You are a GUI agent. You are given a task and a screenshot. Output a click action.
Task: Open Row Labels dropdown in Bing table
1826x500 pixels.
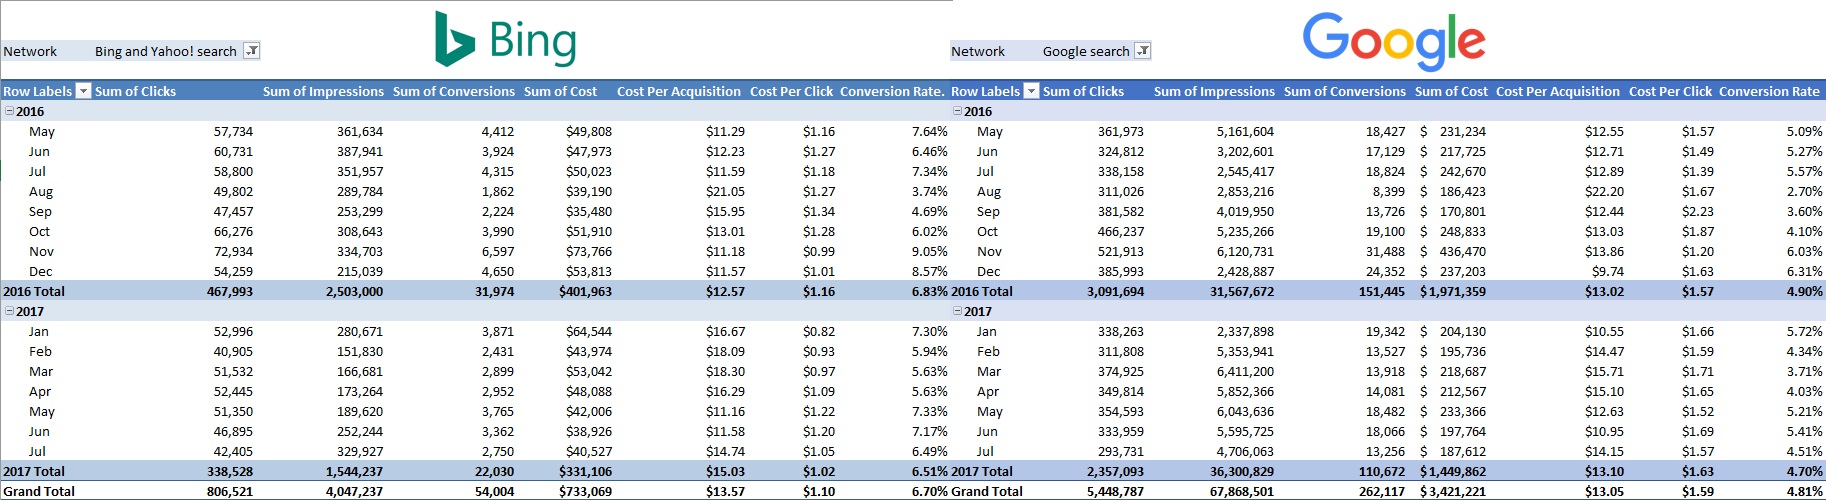84,91
